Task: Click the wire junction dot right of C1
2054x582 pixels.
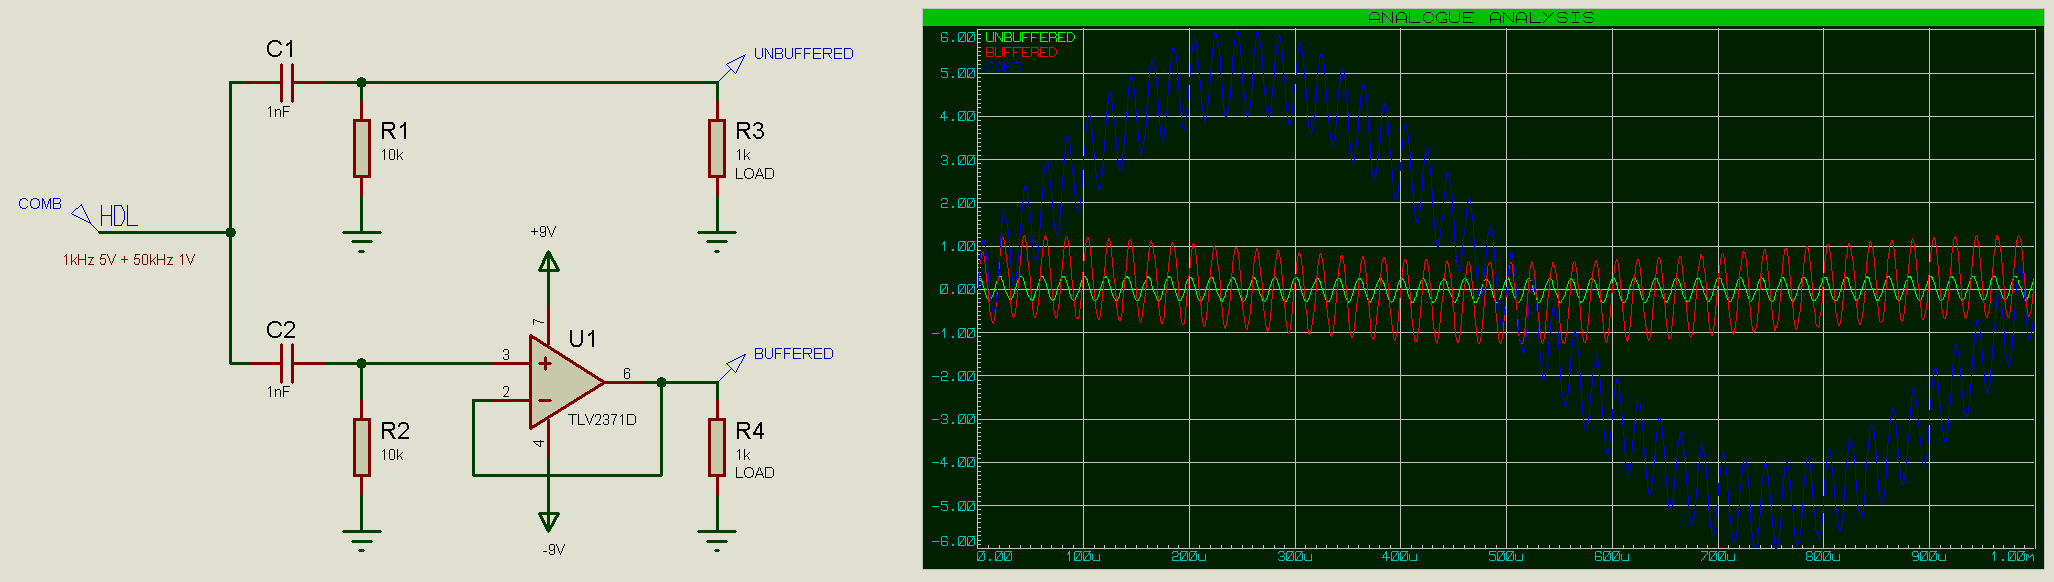Action: [x=361, y=82]
